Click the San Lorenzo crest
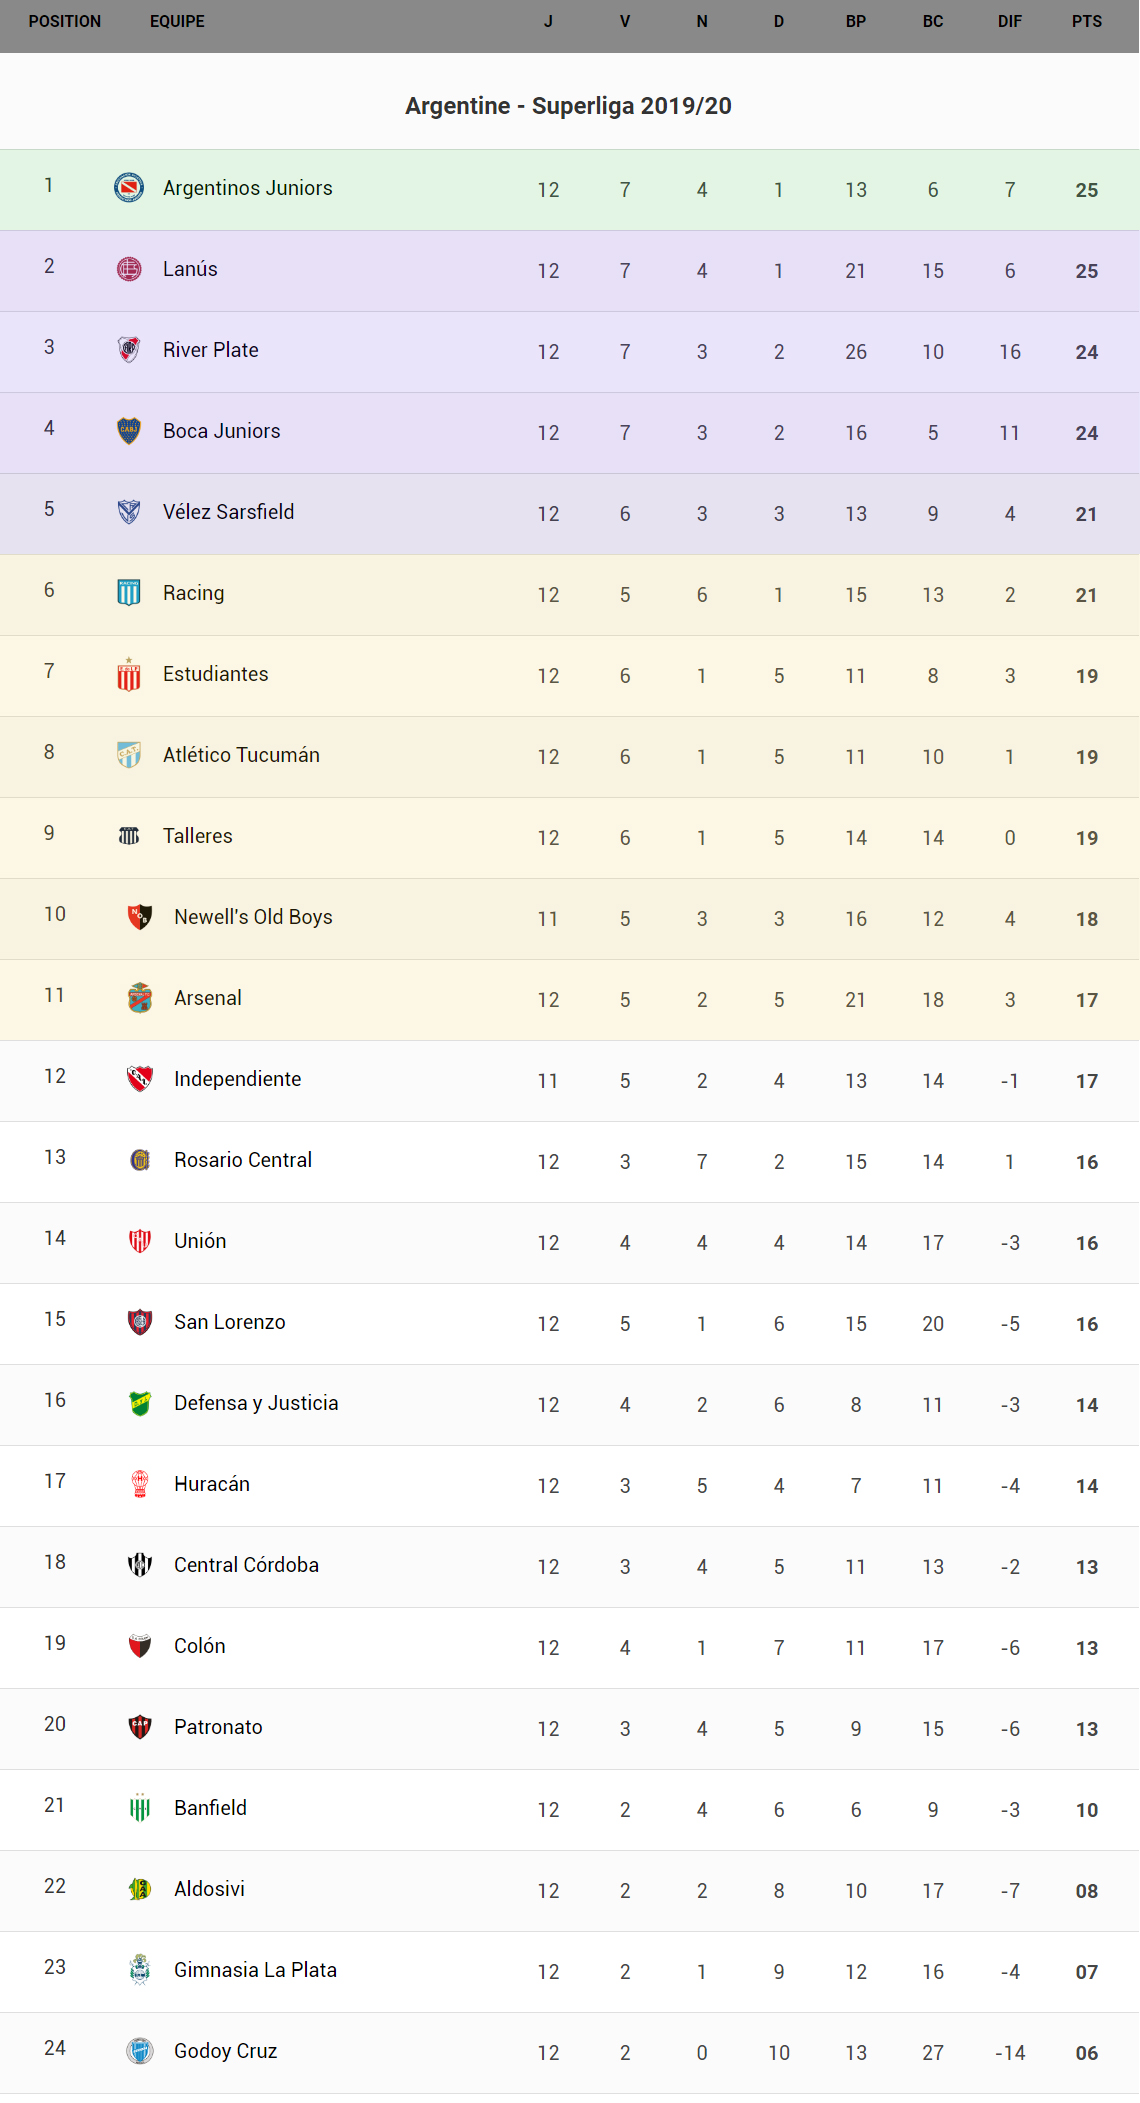The image size is (1140, 2103). (140, 1321)
